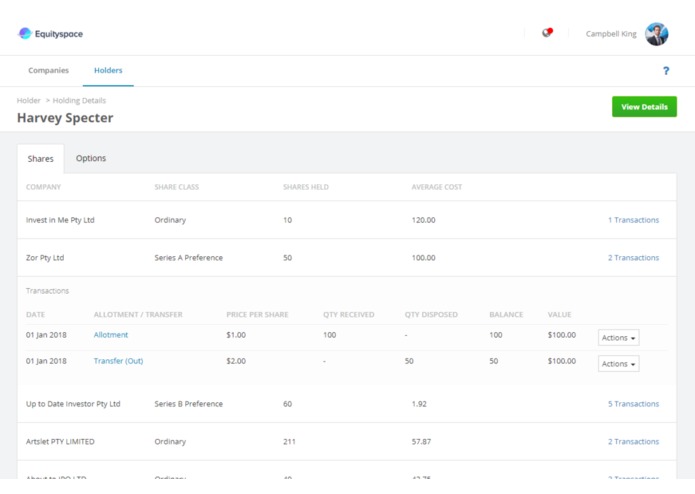
Task: Click the price per share $2.00
Action: pyautogui.click(x=236, y=361)
